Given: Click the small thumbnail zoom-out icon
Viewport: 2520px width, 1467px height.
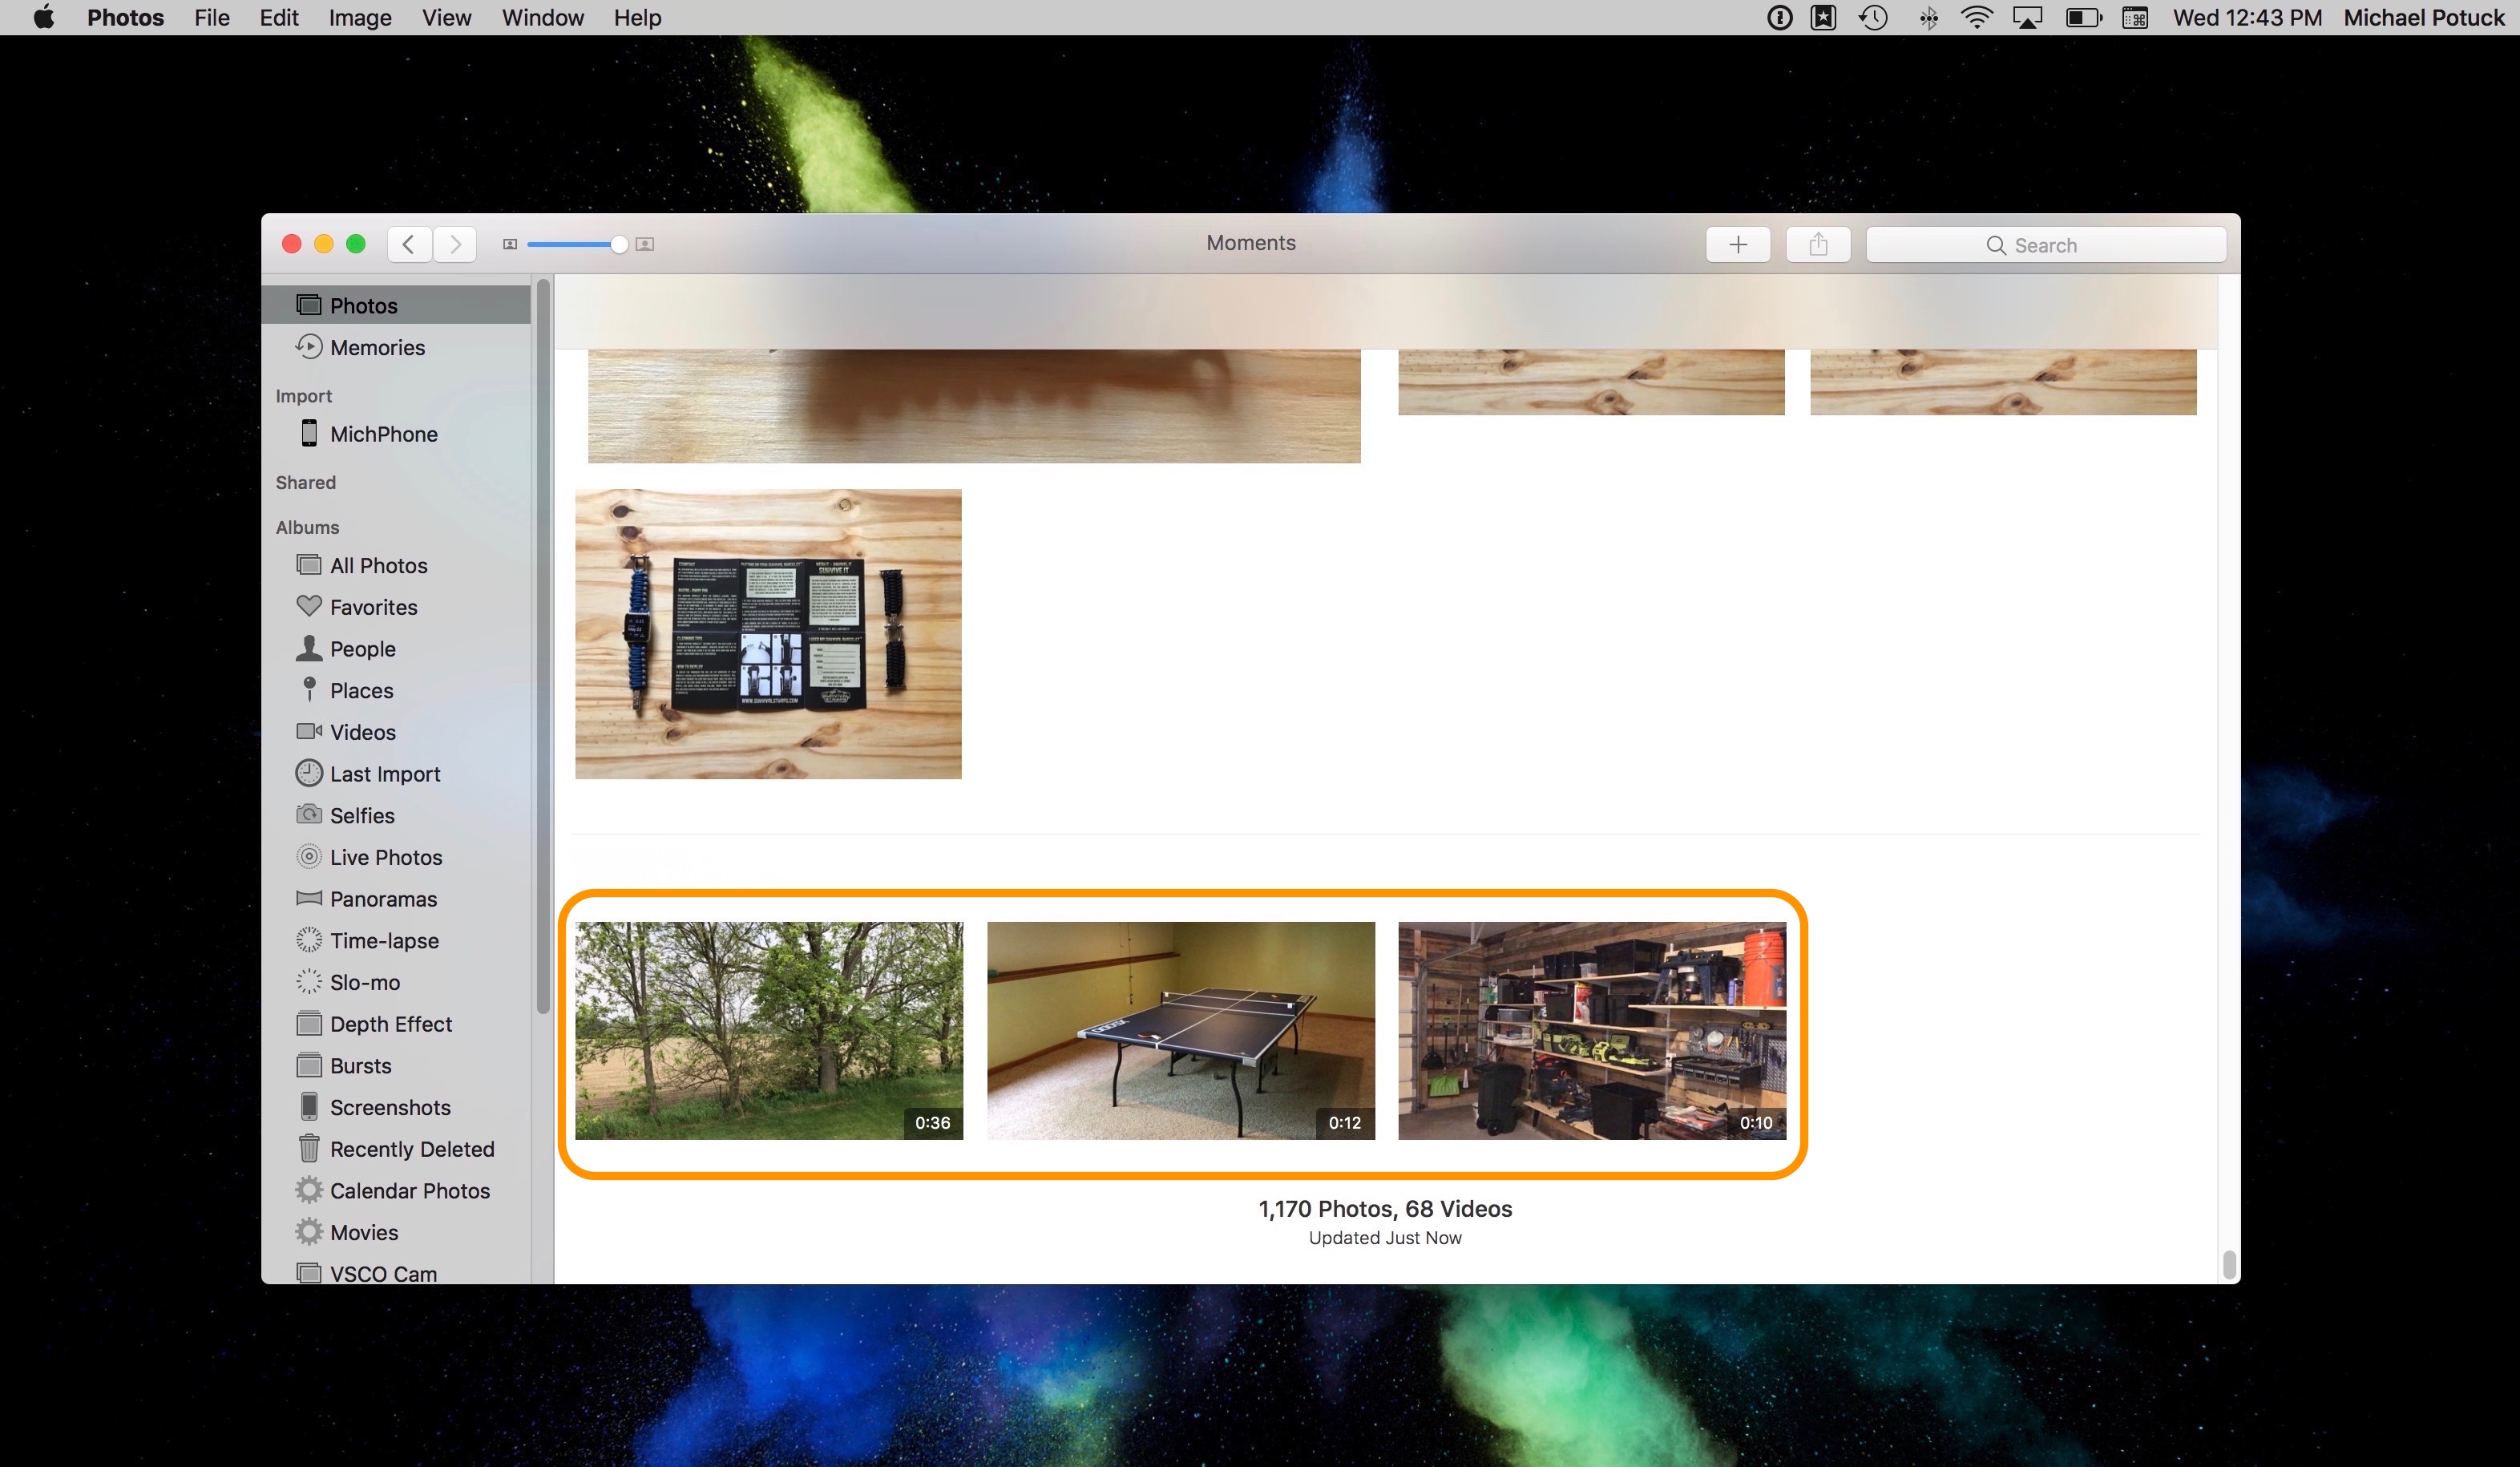Looking at the screenshot, I should click(x=510, y=245).
